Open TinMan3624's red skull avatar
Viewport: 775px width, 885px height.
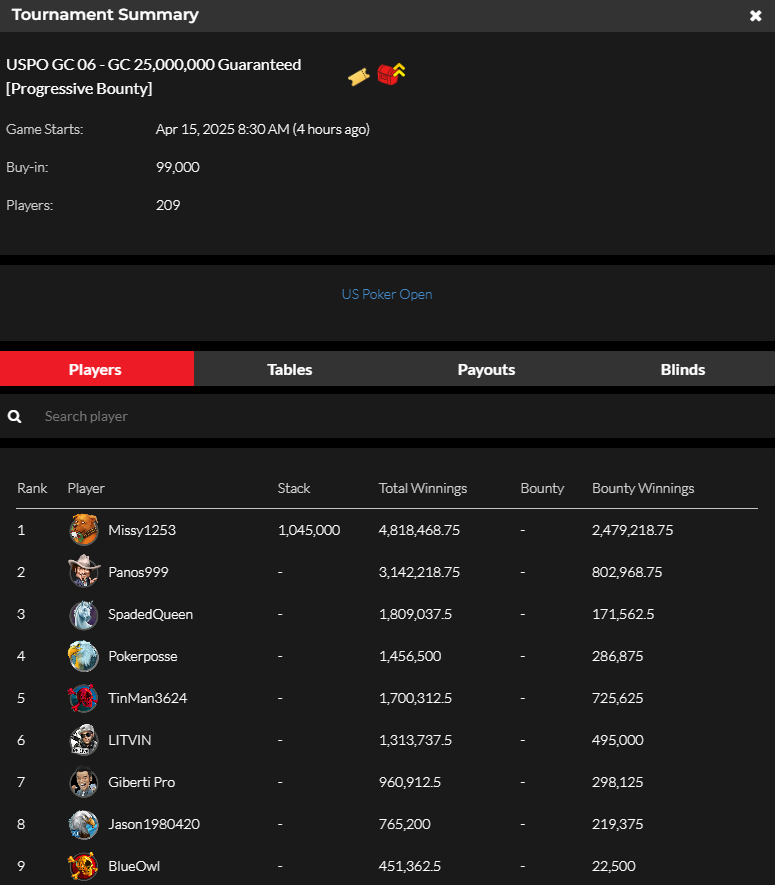click(x=84, y=698)
